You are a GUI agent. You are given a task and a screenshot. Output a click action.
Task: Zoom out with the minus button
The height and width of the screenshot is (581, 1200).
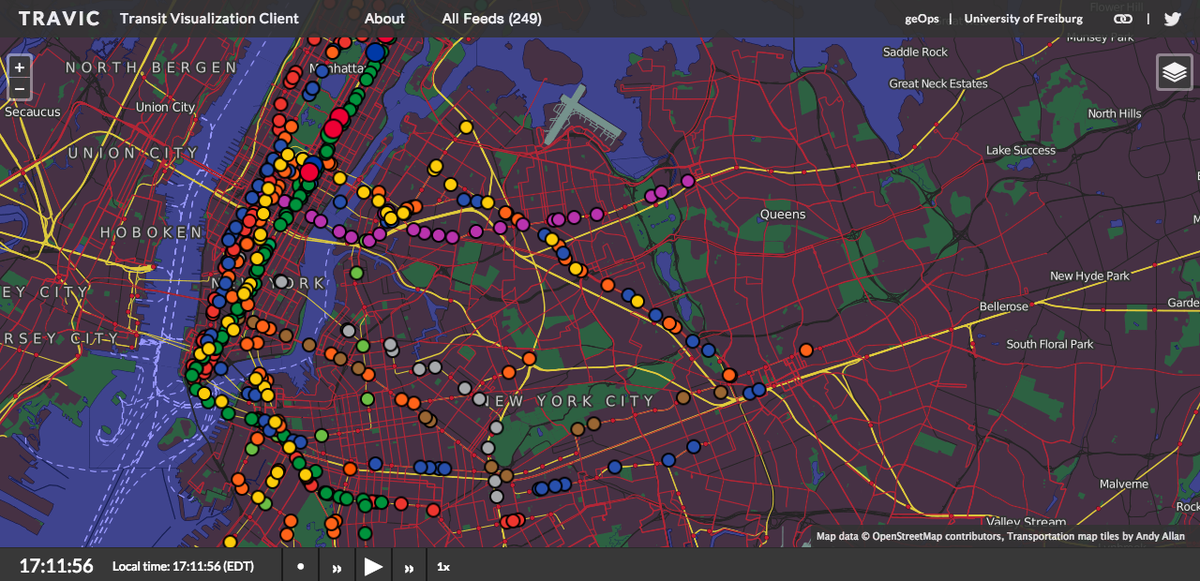[x=19, y=89]
